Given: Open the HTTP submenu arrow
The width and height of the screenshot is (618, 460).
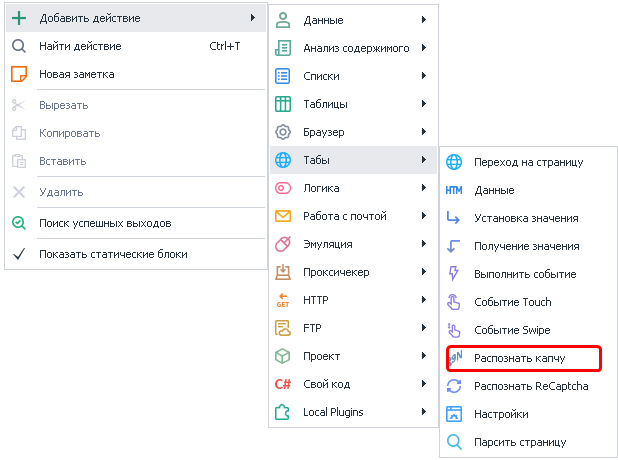Looking at the screenshot, I should tap(424, 300).
